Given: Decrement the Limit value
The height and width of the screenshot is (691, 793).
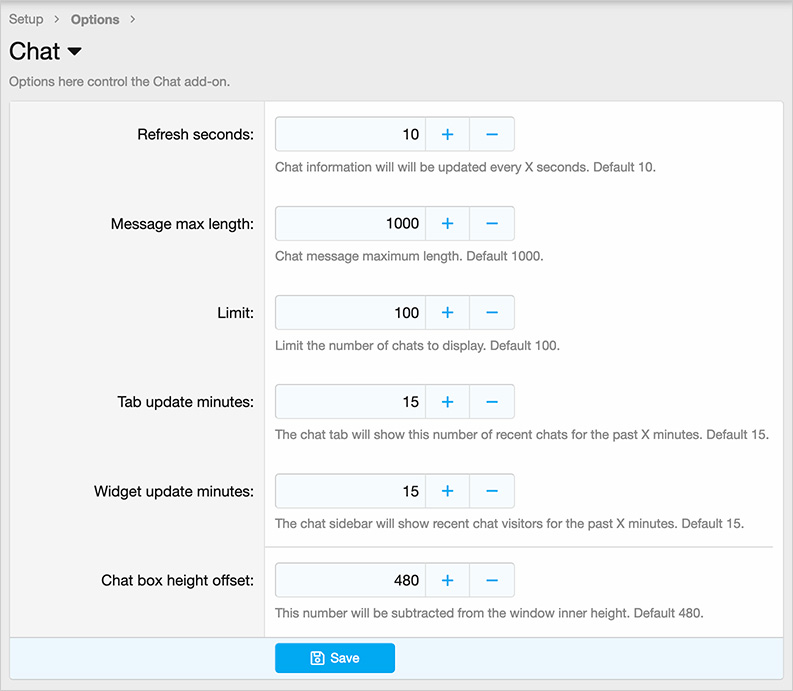Looking at the screenshot, I should pyautogui.click(x=492, y=312).
